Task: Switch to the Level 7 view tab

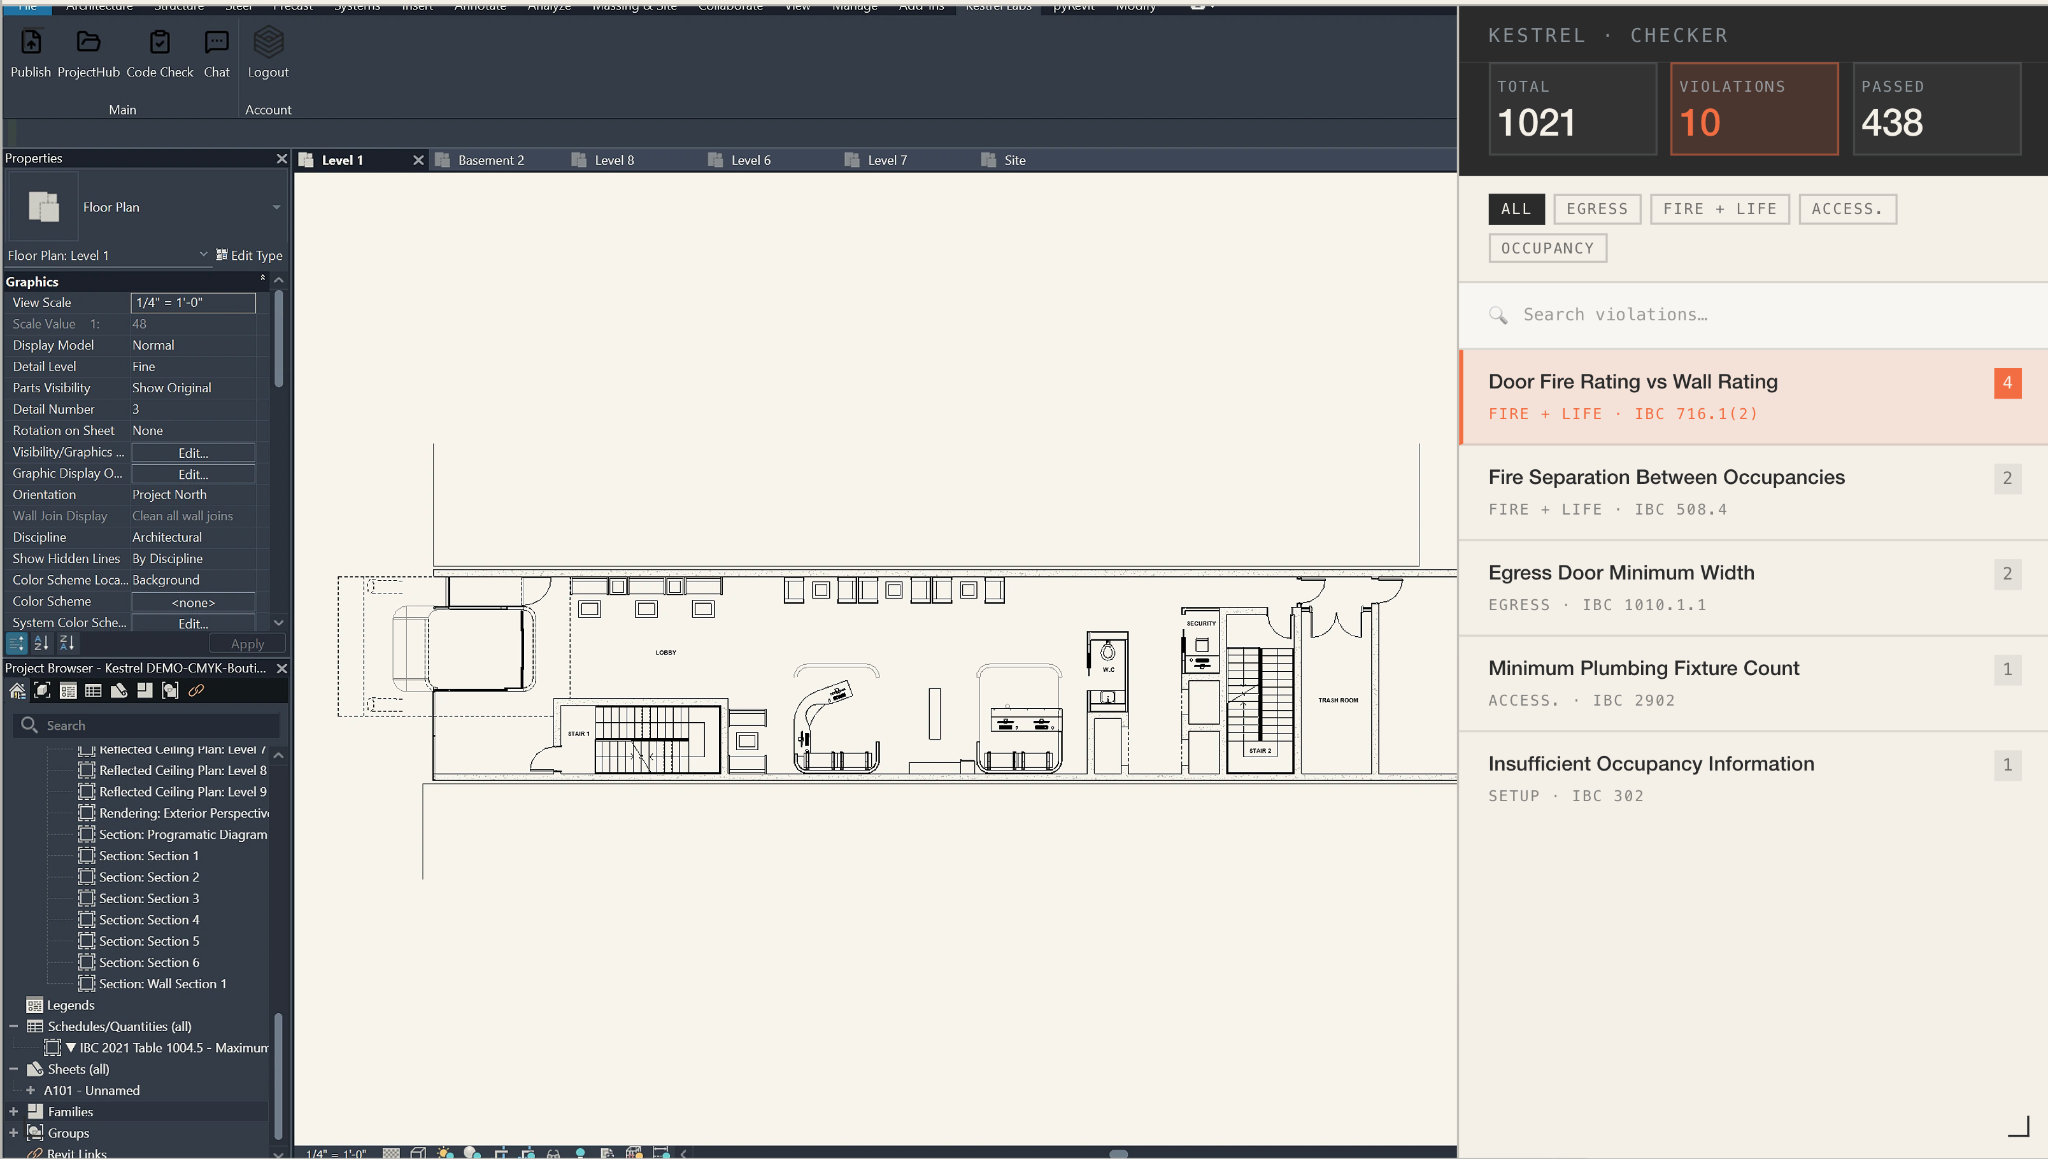Action: coord(887,160)
